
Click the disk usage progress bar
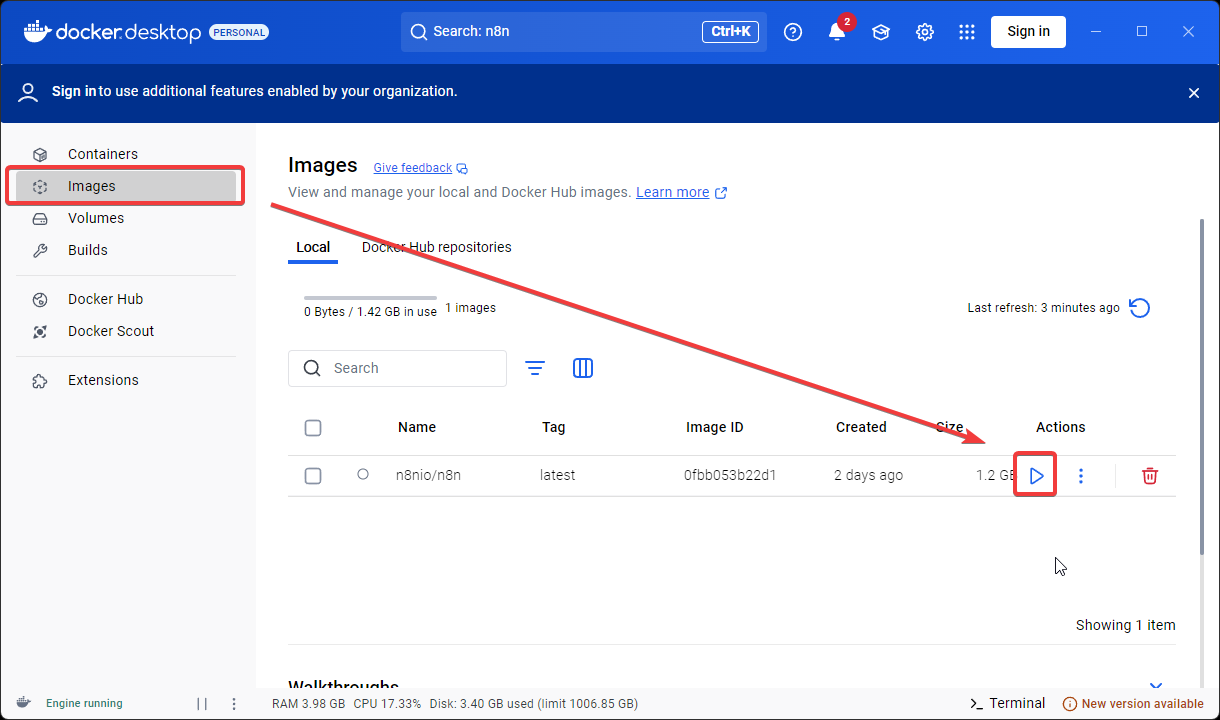(370, 298)
